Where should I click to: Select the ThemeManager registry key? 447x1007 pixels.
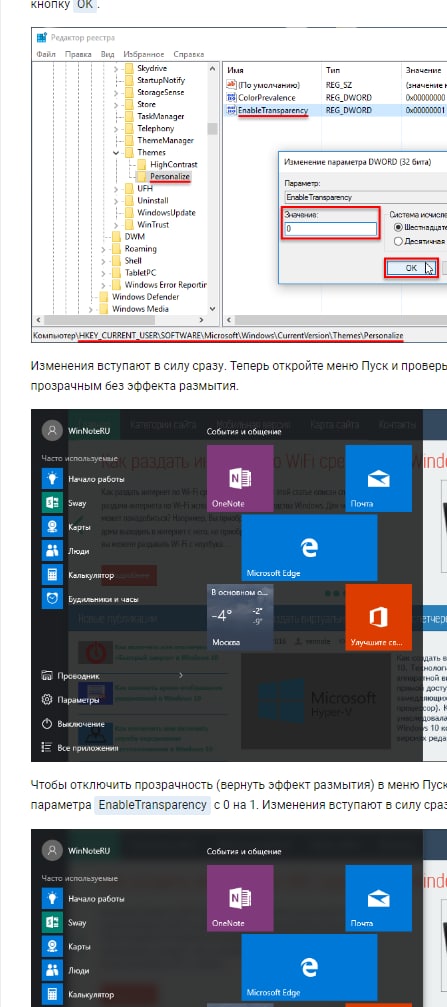165,140
